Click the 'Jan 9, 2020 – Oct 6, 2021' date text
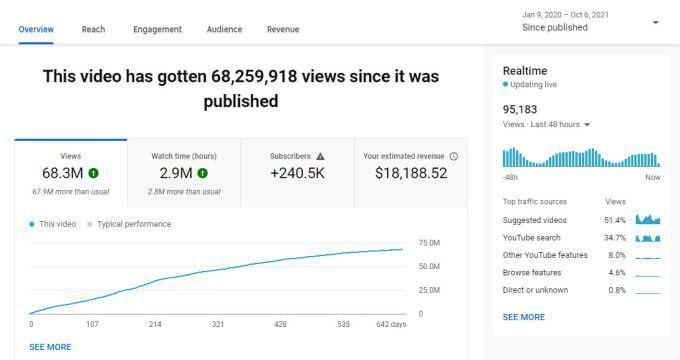Screen dimensions: 680x360 click(566, 15)
